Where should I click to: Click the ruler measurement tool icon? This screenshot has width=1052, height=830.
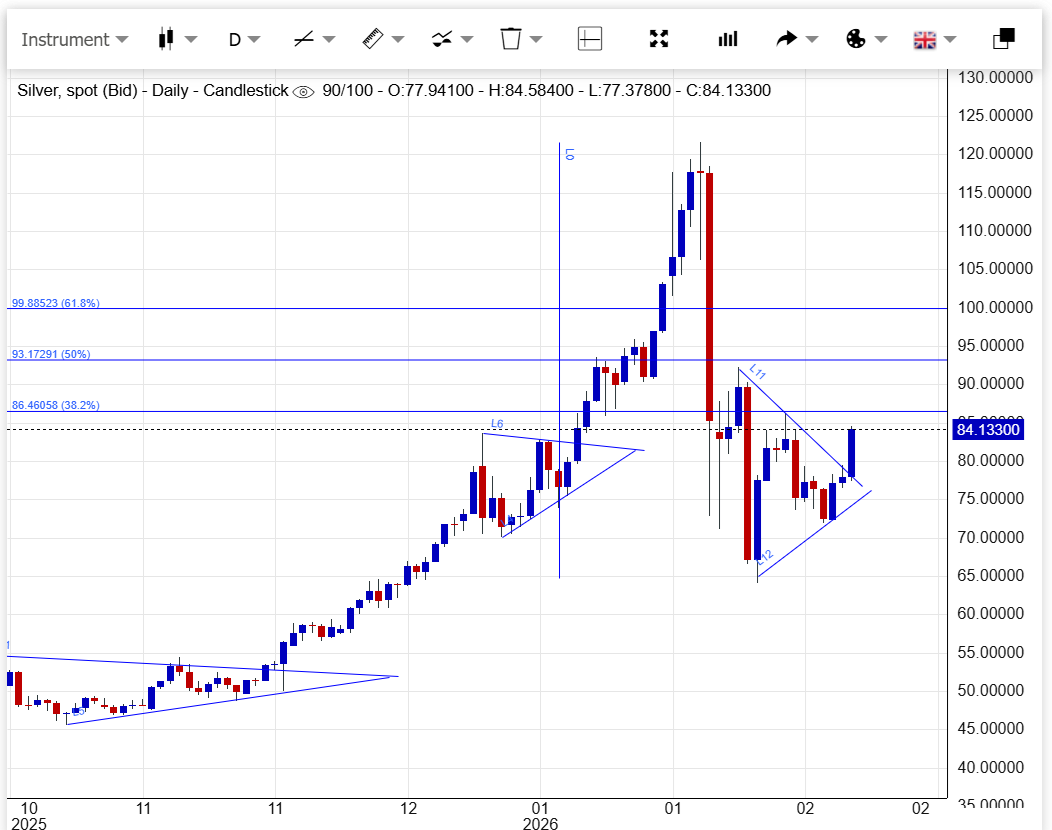372,39
